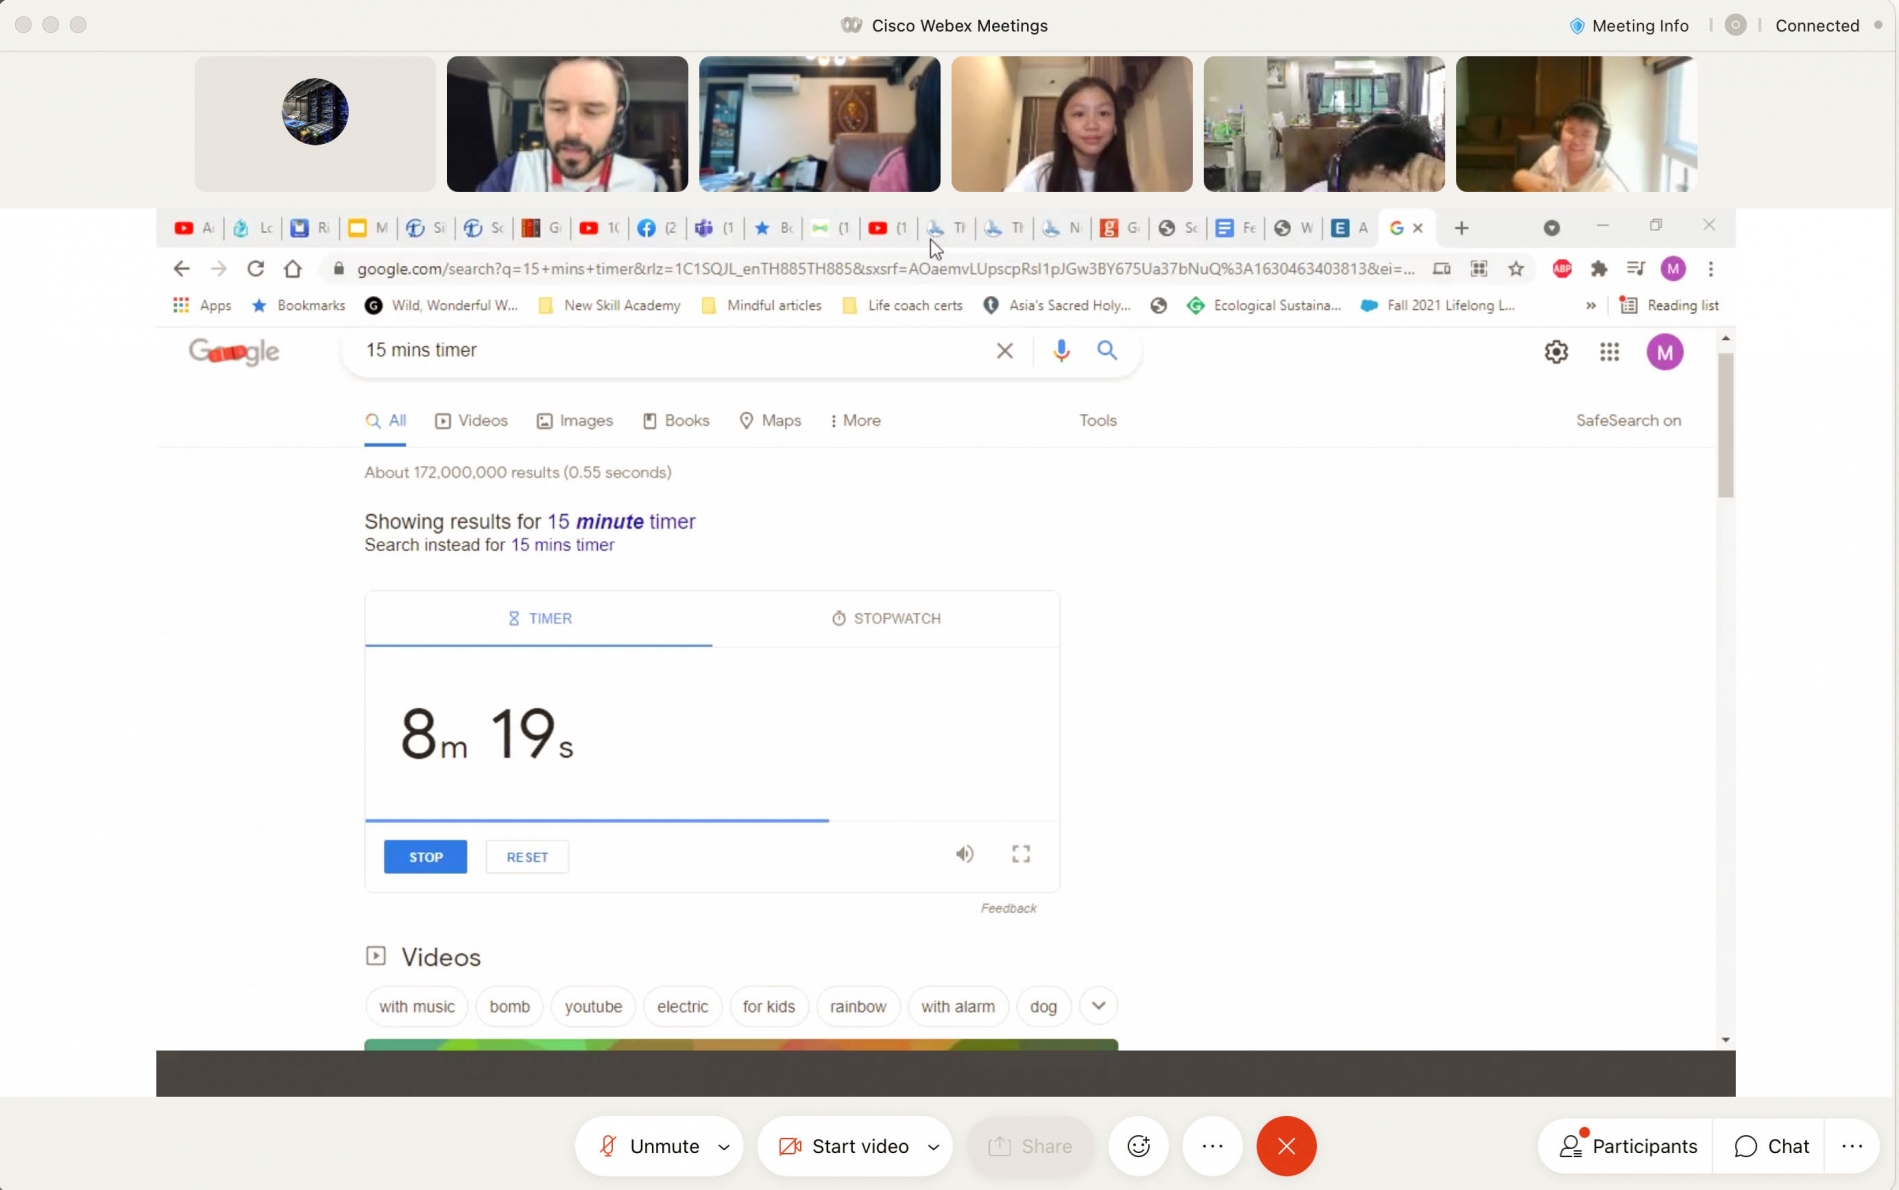Select the 'bomb' video filter chip

[x=509, y=1006]
